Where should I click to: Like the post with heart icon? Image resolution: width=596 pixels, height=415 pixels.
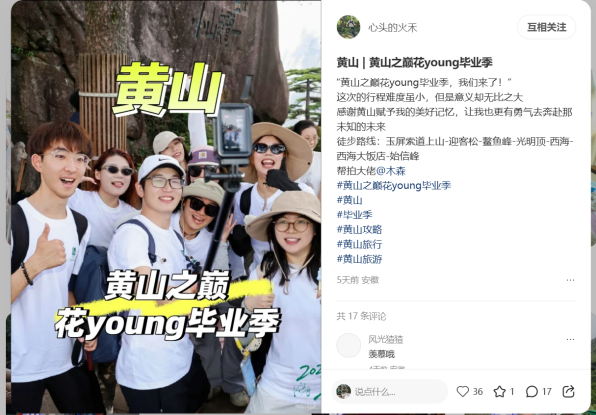tap(463, 391)
